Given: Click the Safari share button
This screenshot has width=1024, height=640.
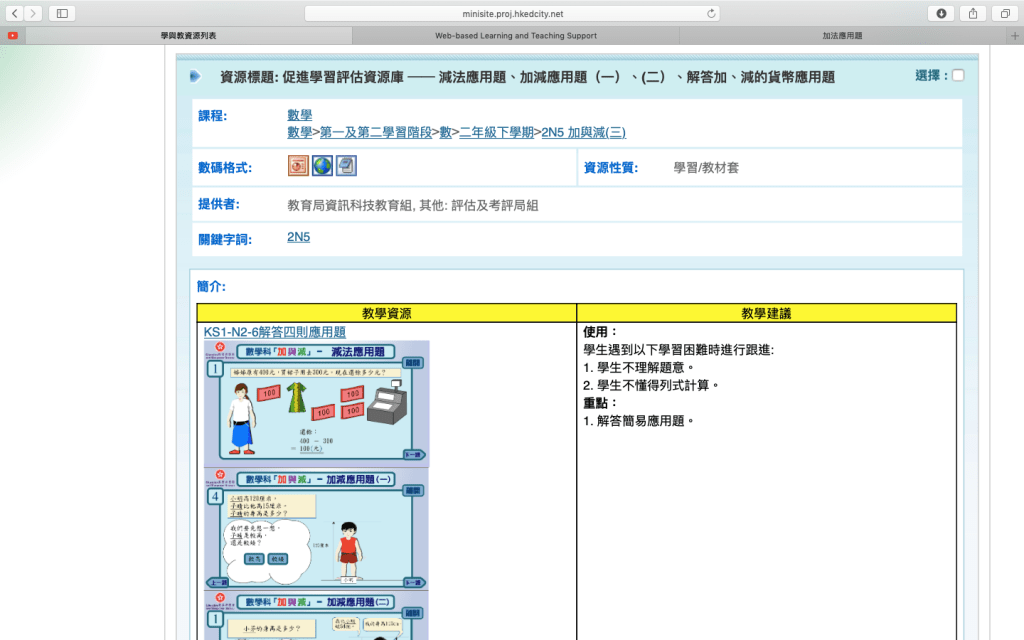Looking at the screenshot, I should (972, 13).
